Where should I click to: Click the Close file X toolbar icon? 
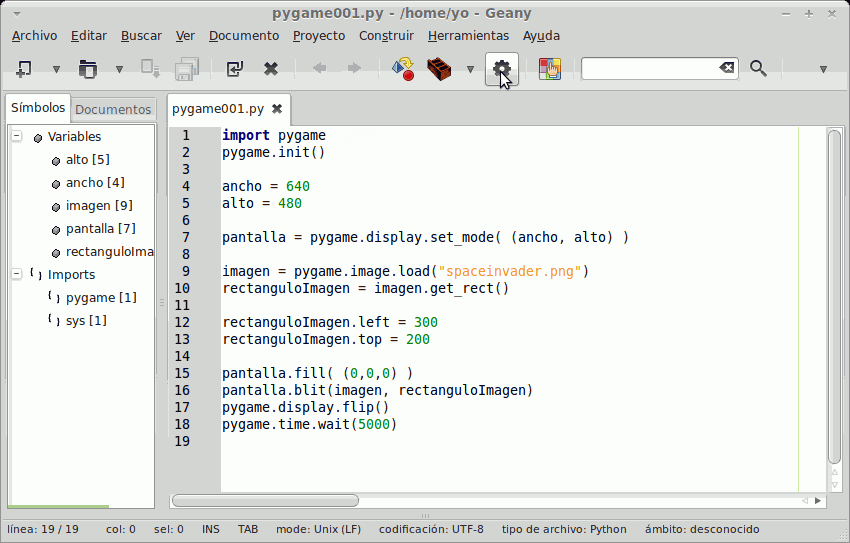tap(271, 69)
